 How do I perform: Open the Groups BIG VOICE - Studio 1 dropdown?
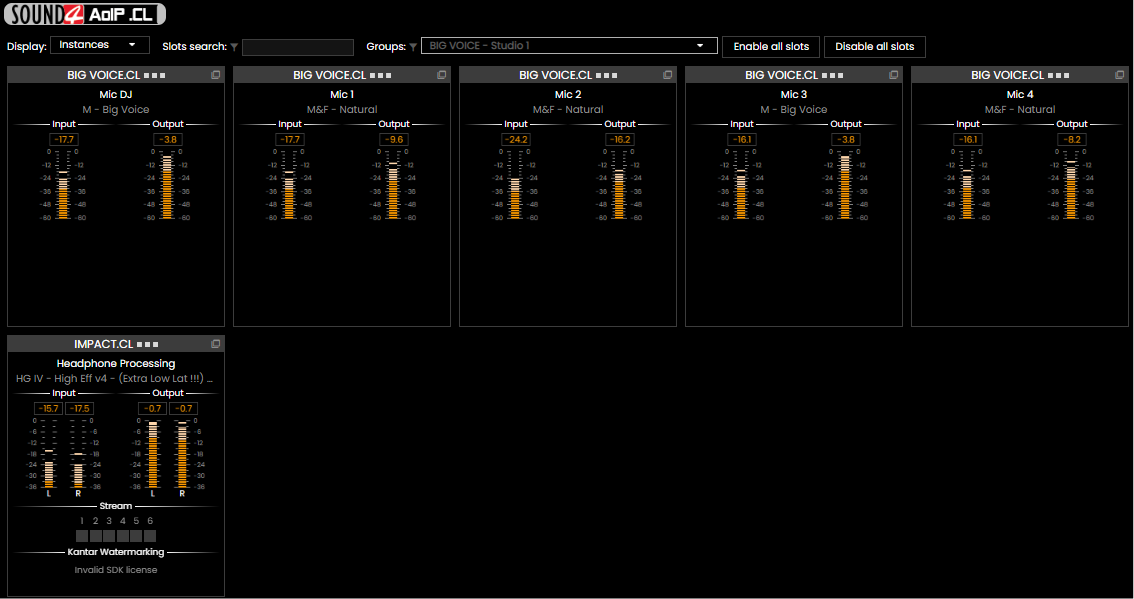coord(569,46)
